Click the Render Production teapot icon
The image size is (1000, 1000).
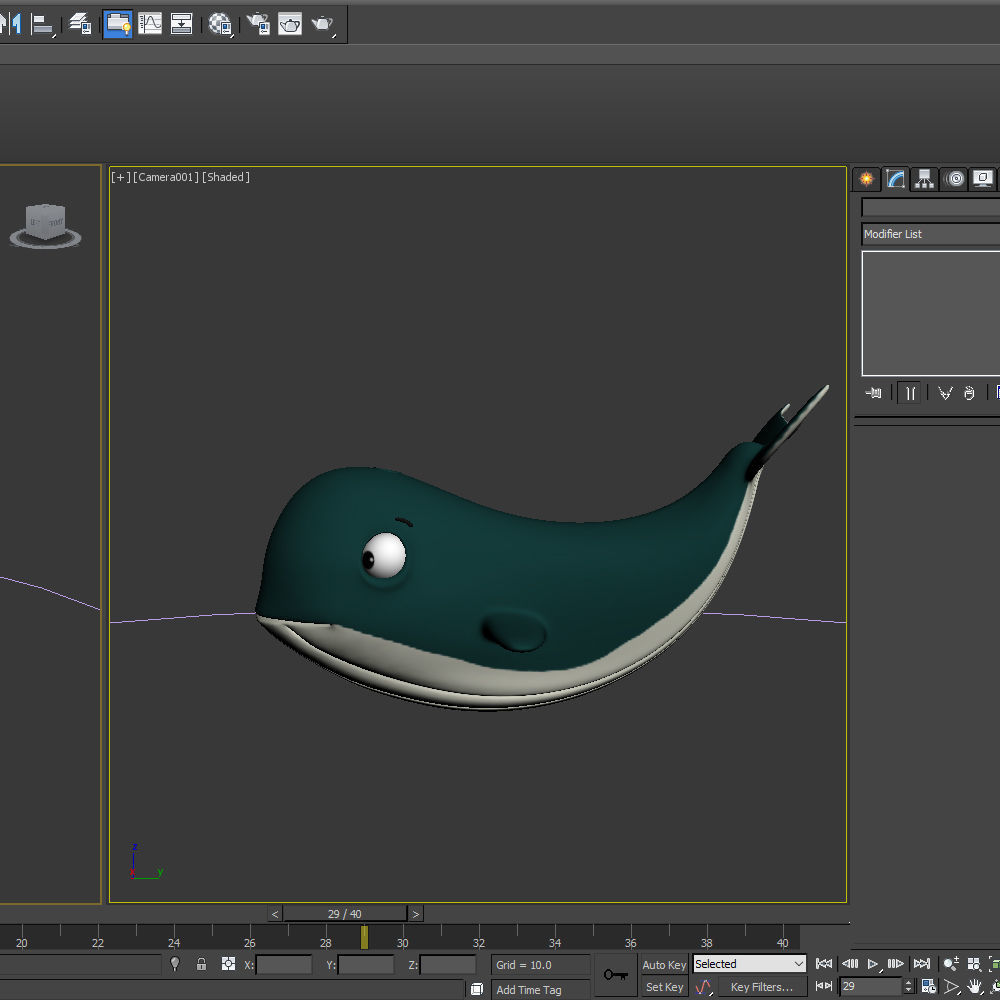323,24
